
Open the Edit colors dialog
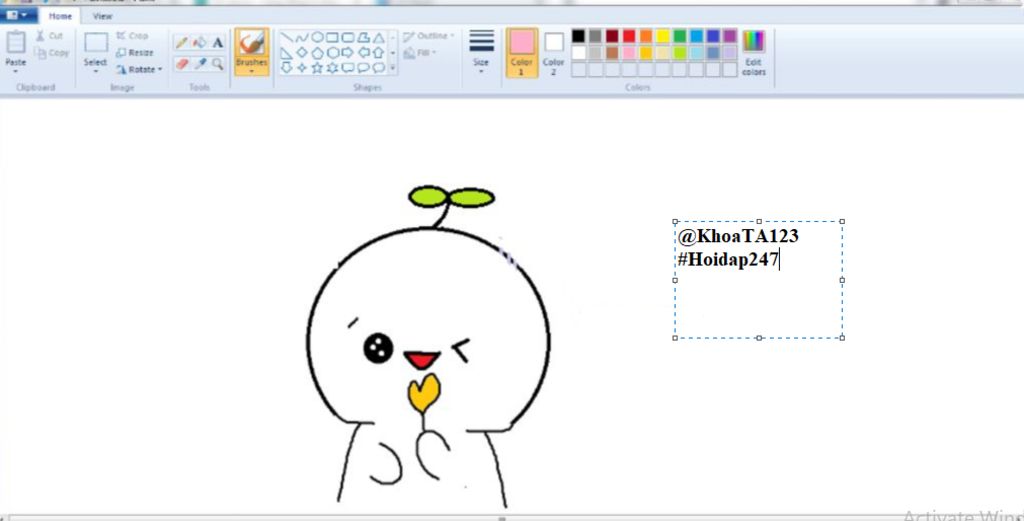754,53
